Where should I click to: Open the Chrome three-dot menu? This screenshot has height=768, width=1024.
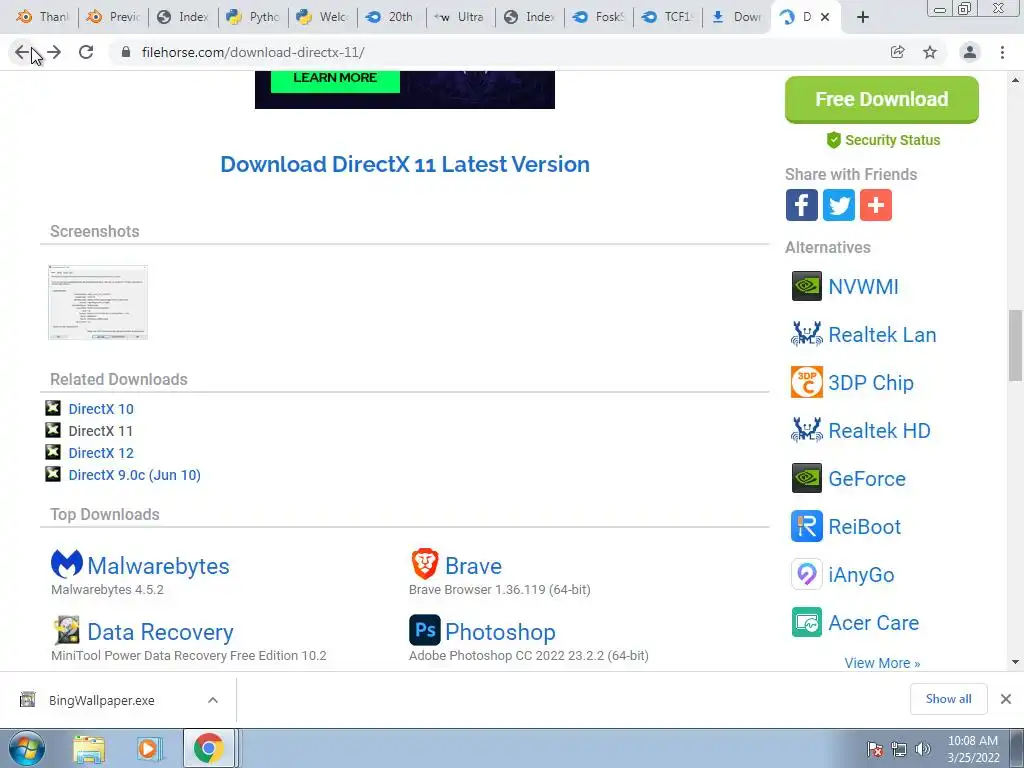[1002, 52]
